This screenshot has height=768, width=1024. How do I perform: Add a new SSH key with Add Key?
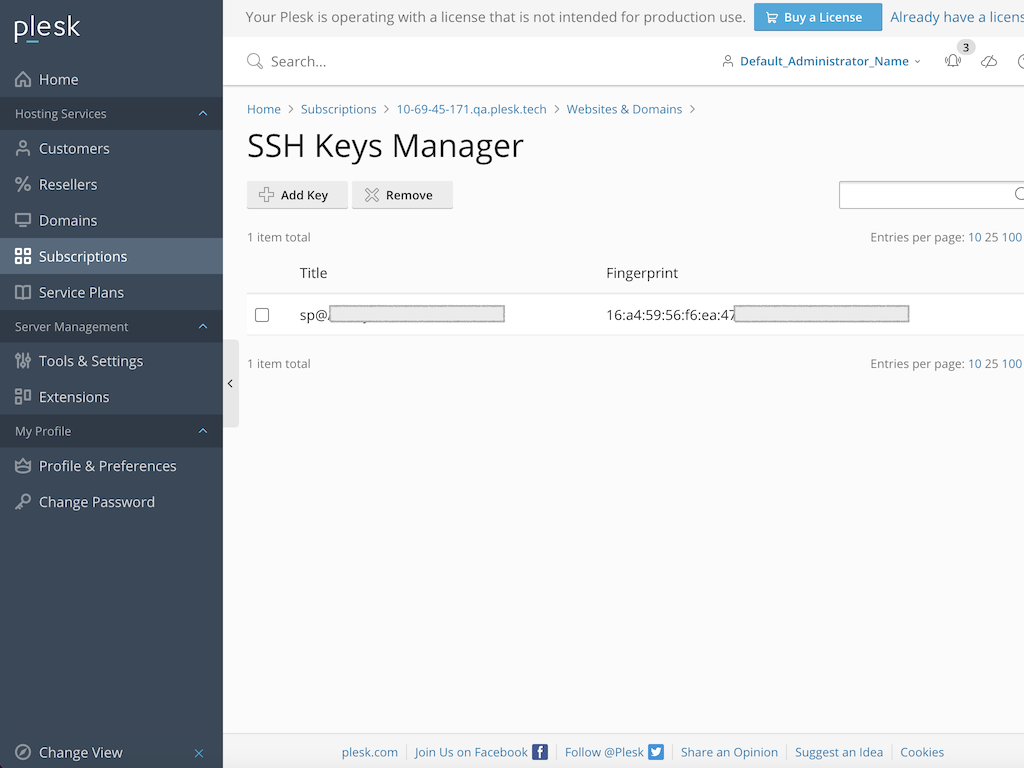297,194
